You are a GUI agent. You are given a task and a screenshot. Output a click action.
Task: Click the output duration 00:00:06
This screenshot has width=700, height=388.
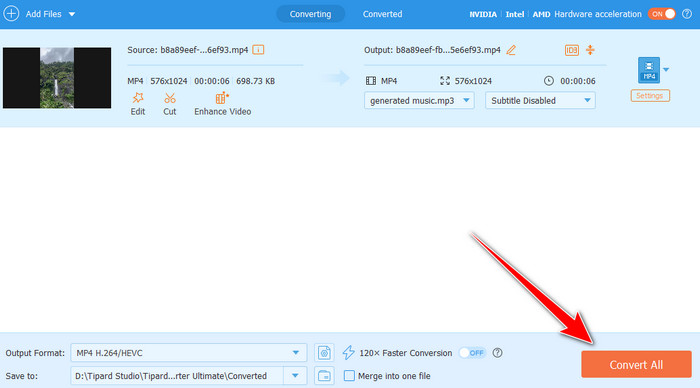click(x=578, y=81)
